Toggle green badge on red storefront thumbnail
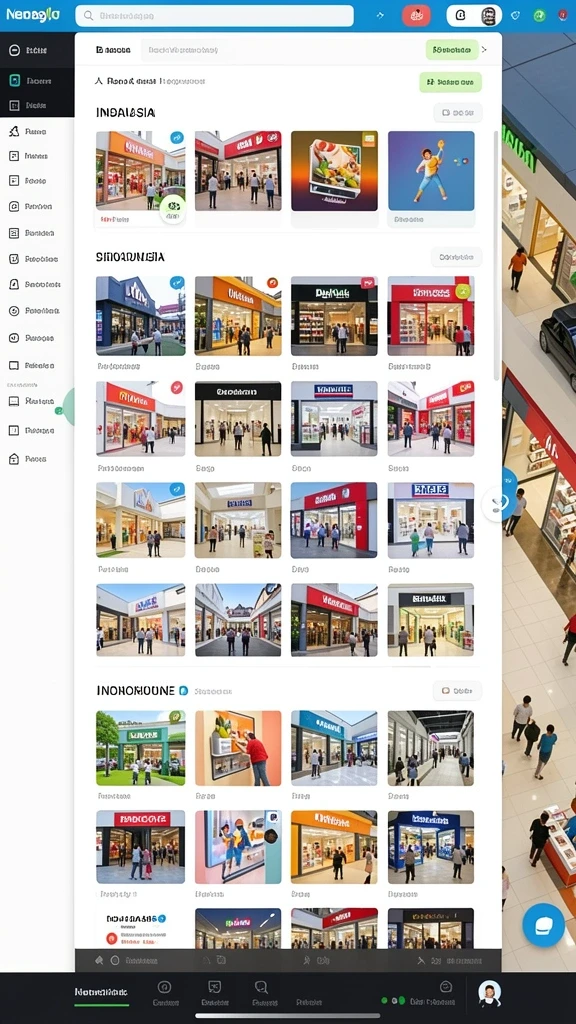The image size is (576, 1024). [x=462, y=290]
